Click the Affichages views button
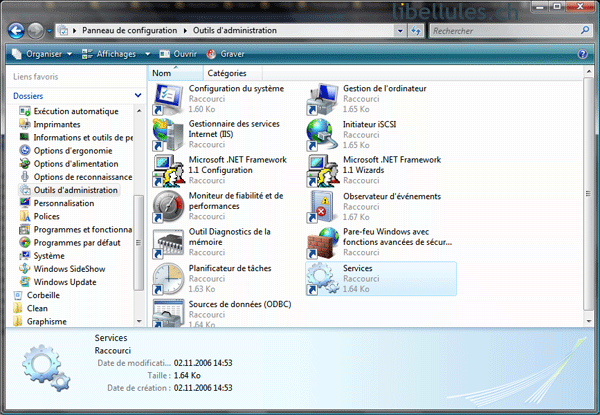This screenshot has width=600, height=415. tap(109, 54)
